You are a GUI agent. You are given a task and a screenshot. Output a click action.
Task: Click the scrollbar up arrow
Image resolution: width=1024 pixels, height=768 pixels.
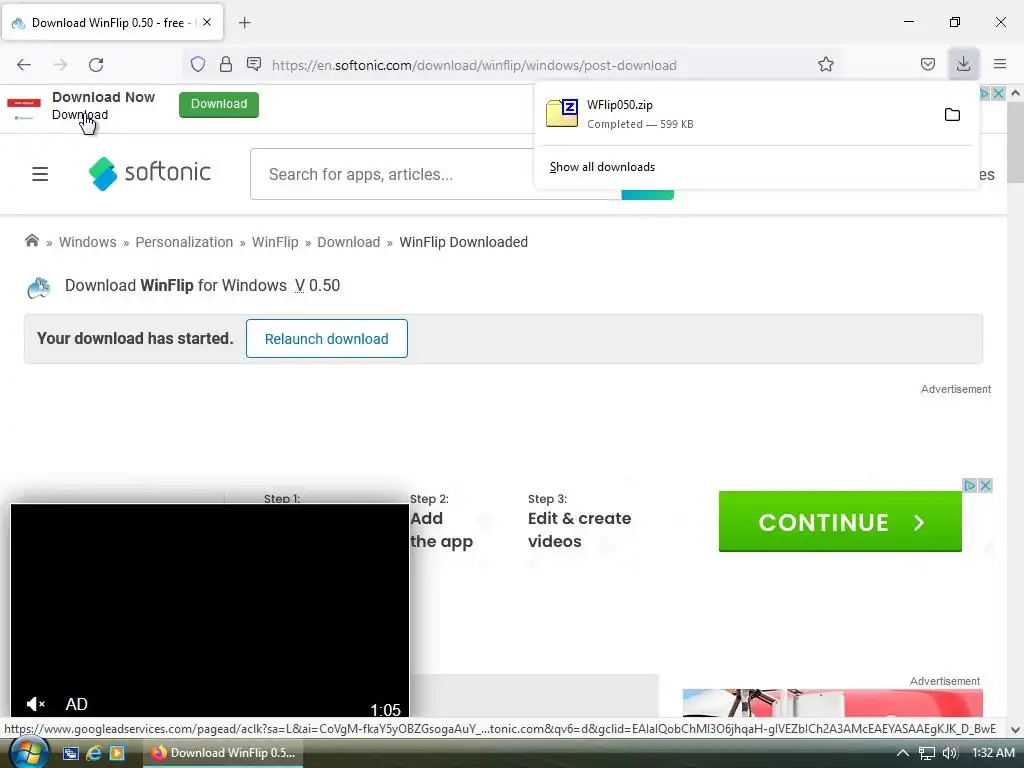tap(1015, 93)
